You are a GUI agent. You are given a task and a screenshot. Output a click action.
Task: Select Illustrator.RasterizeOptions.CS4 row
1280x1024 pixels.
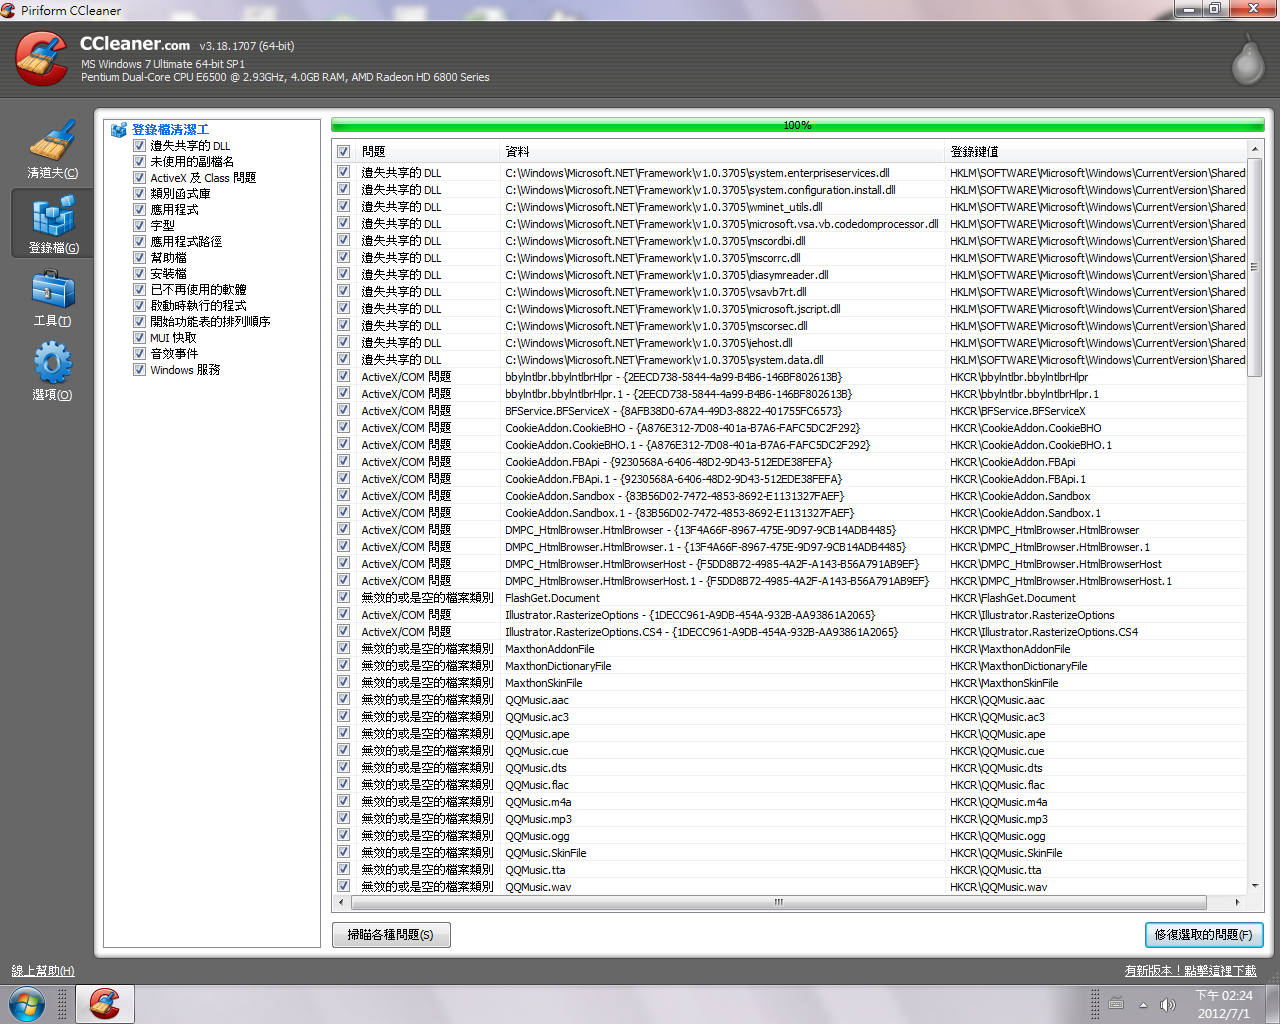[791, 632]
